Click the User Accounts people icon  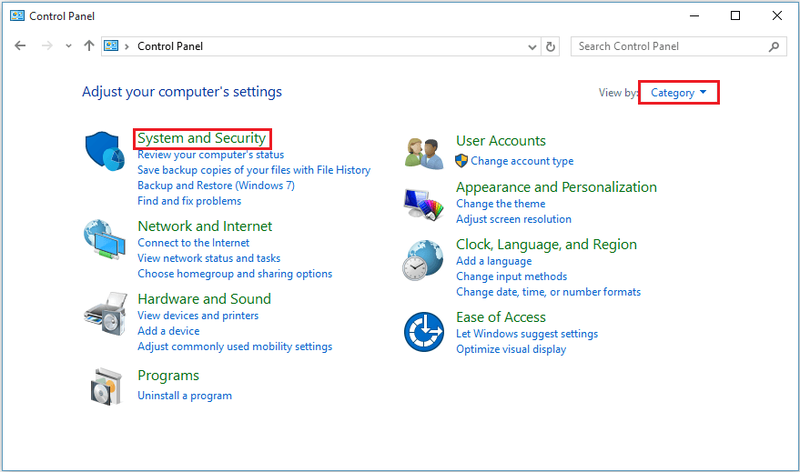[x=424, y=153]
